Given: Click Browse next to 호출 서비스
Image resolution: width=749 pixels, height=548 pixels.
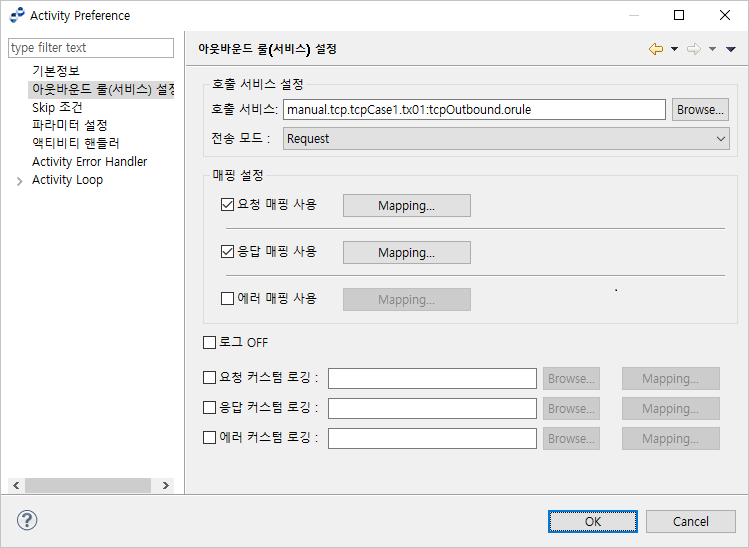Looking at the screenshot, I should 700,110.
